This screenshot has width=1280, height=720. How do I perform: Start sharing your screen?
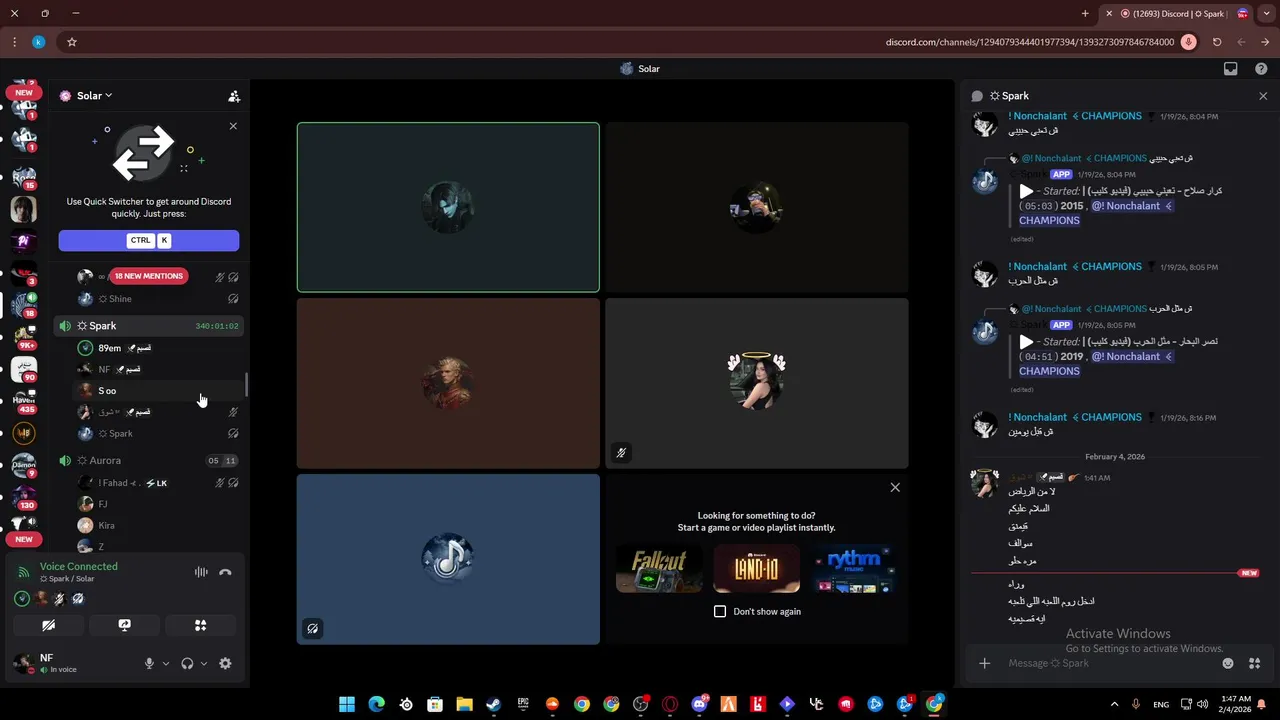point(124,625)
